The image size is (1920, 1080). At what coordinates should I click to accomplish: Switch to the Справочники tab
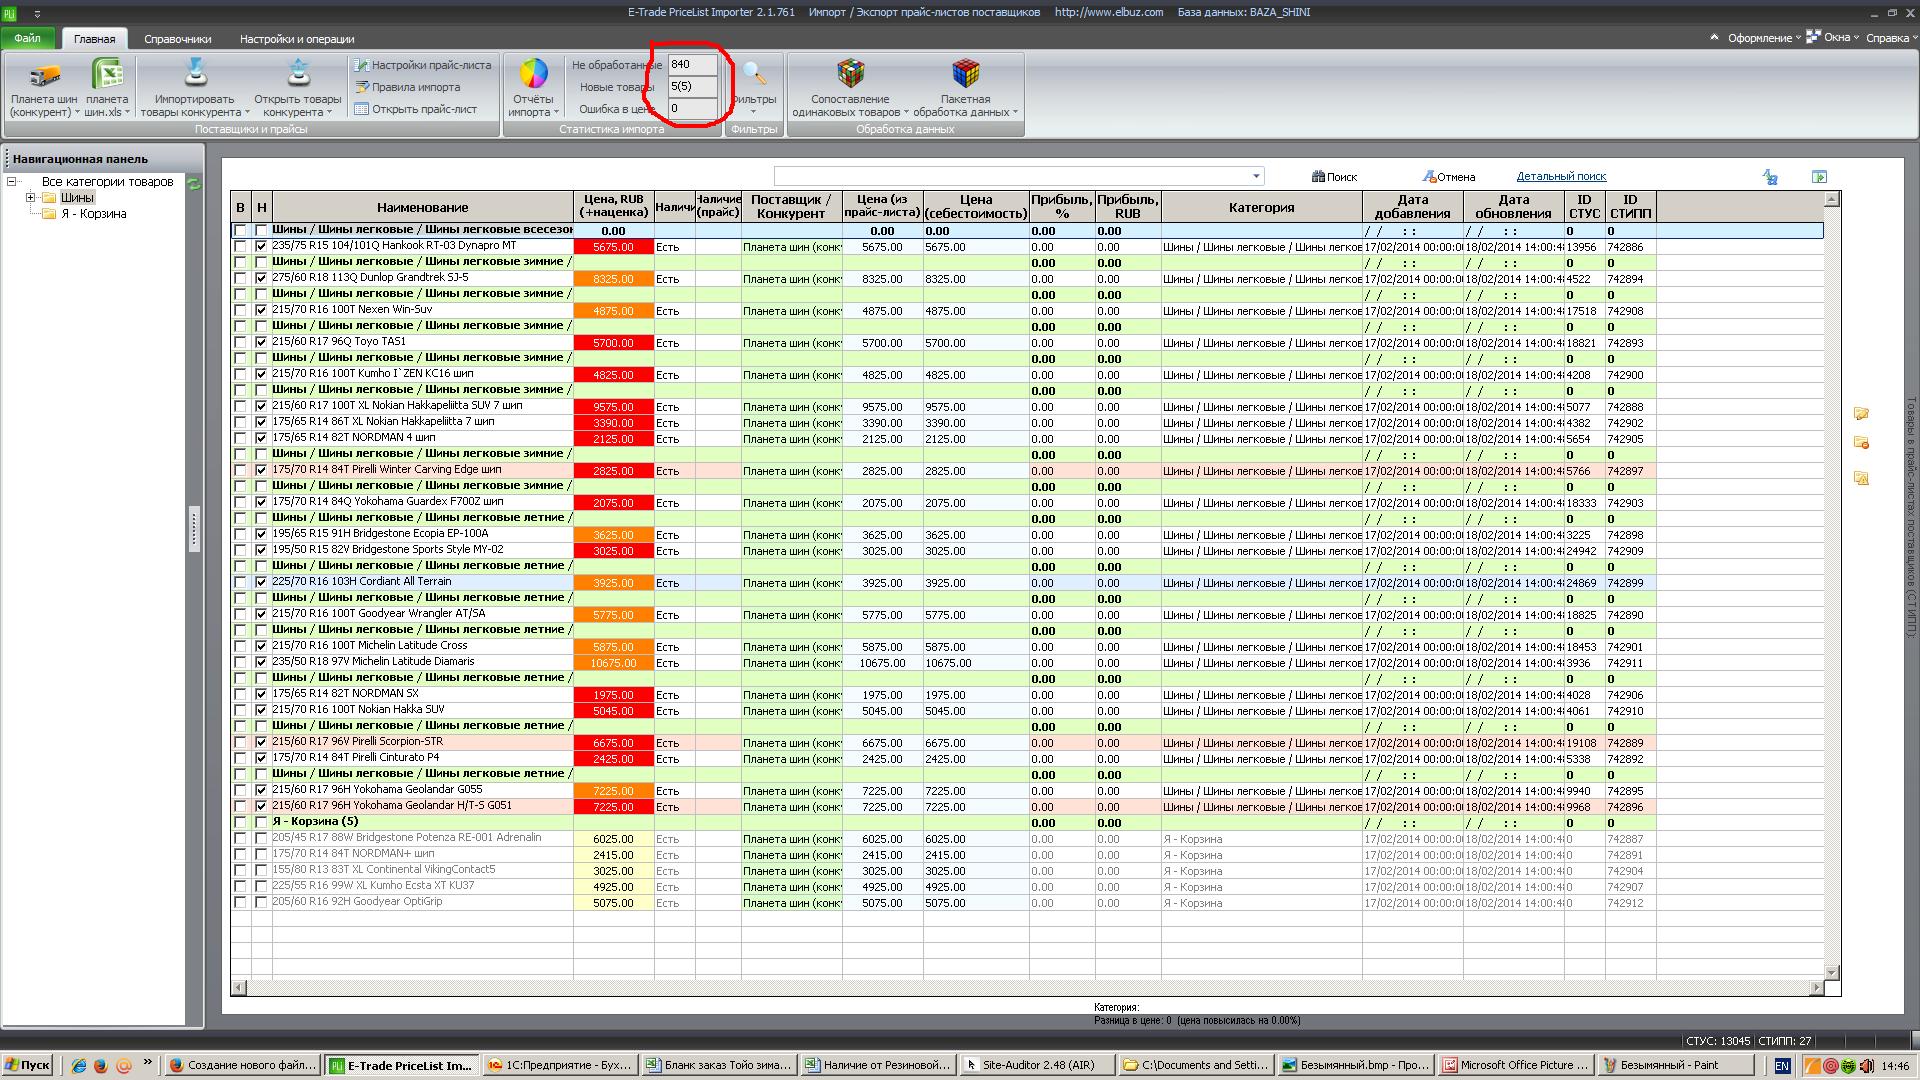(x=177, y=39)
